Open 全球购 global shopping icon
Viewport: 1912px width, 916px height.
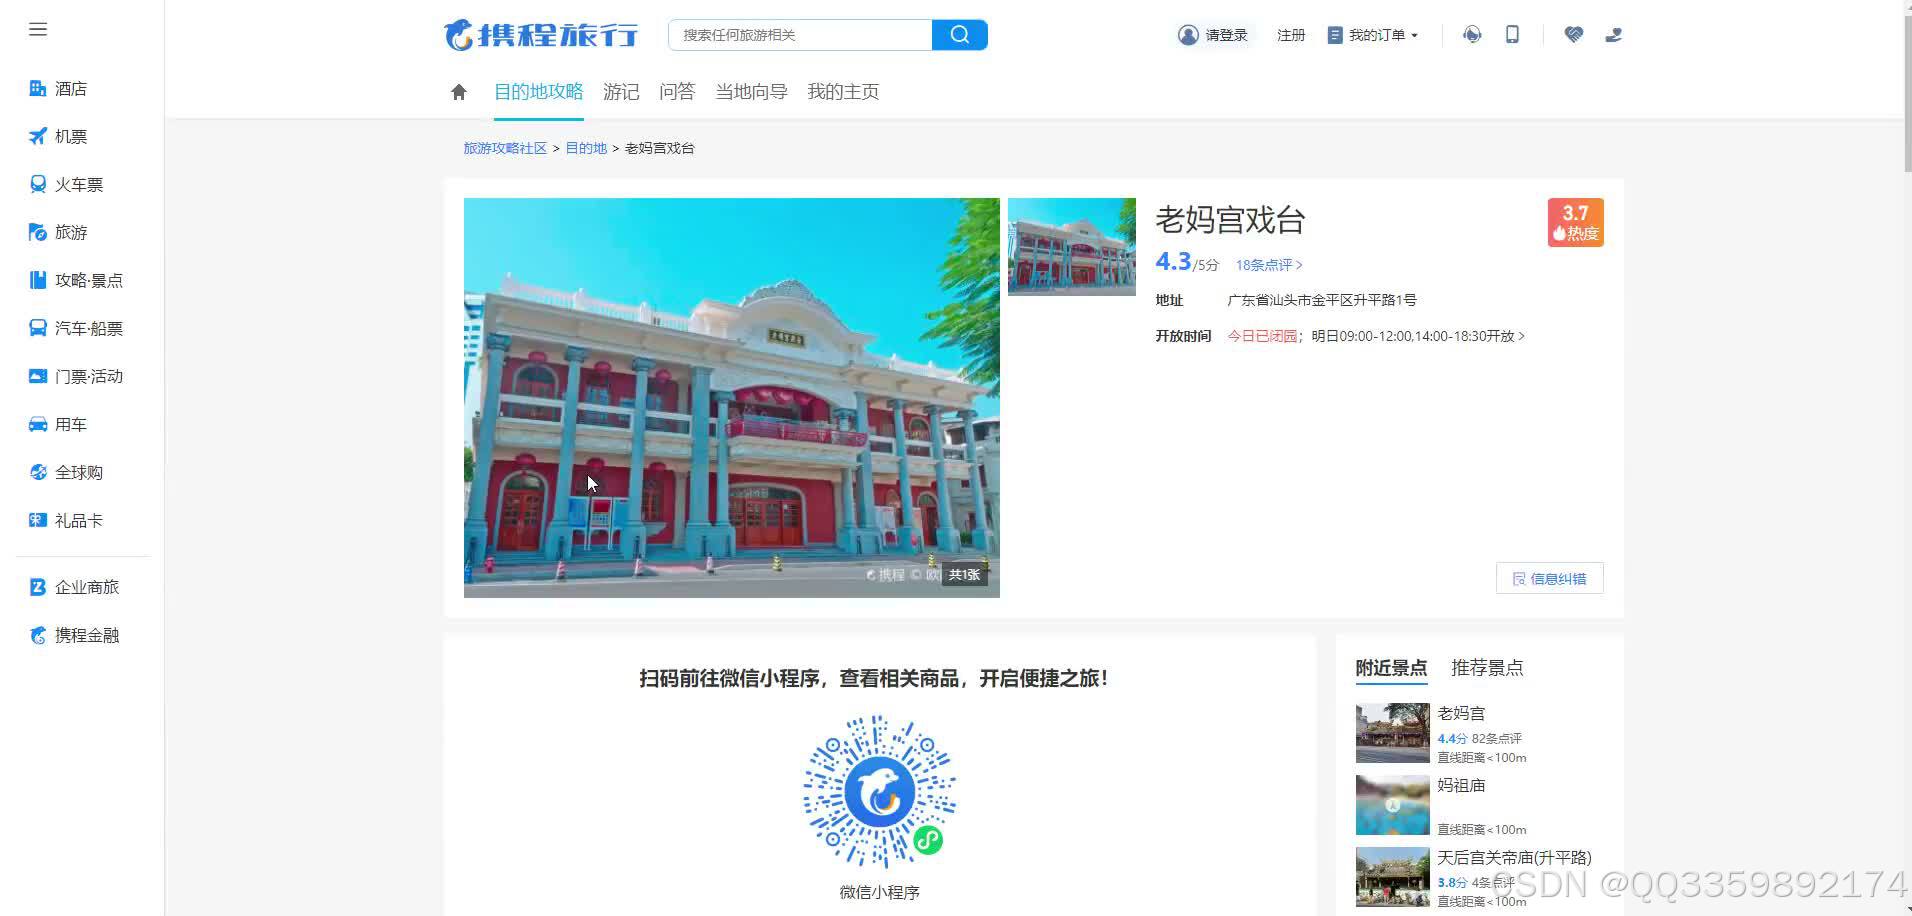(38, 473)
